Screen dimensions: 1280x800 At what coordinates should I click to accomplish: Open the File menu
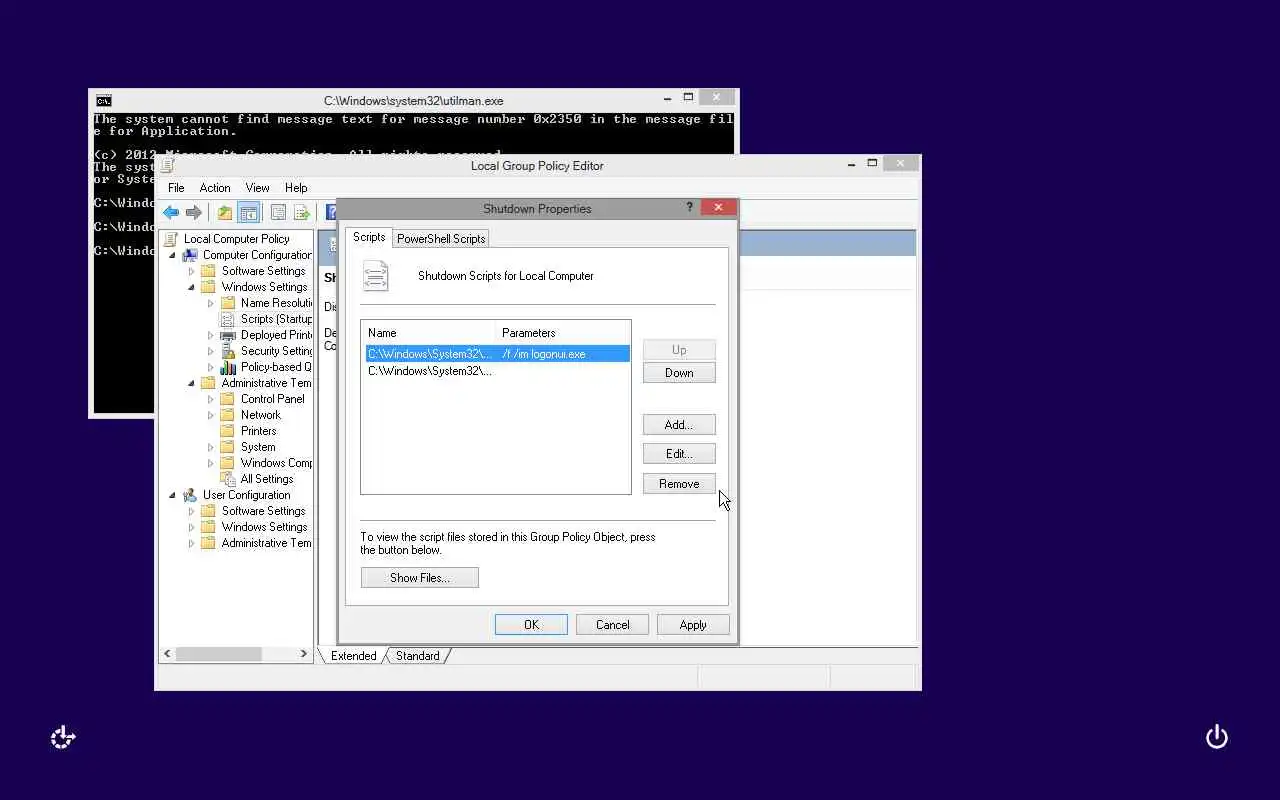coord(176,188)
